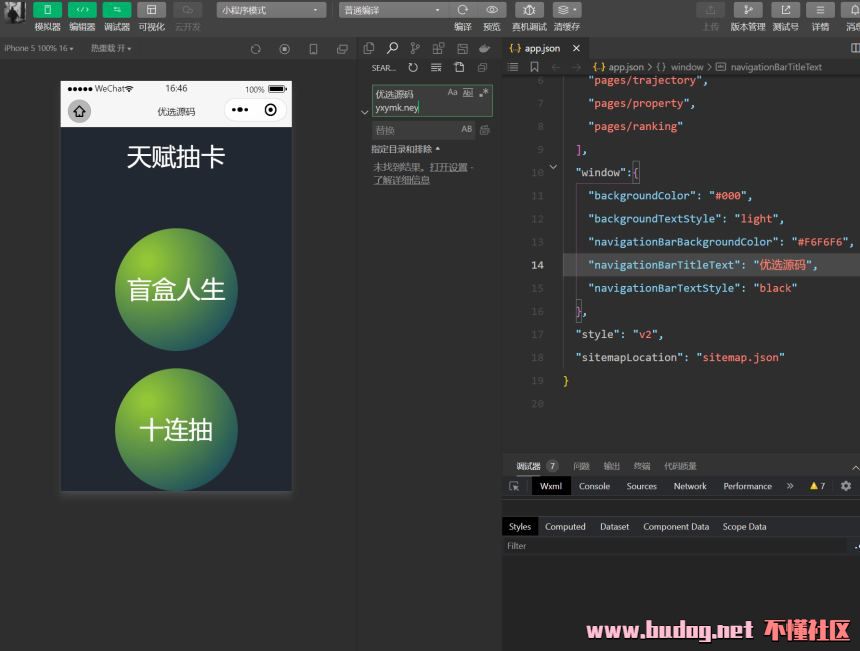The image size is (860, 651).
Task: Tap the 盲盒人生 round button
Action: point(176,289)
